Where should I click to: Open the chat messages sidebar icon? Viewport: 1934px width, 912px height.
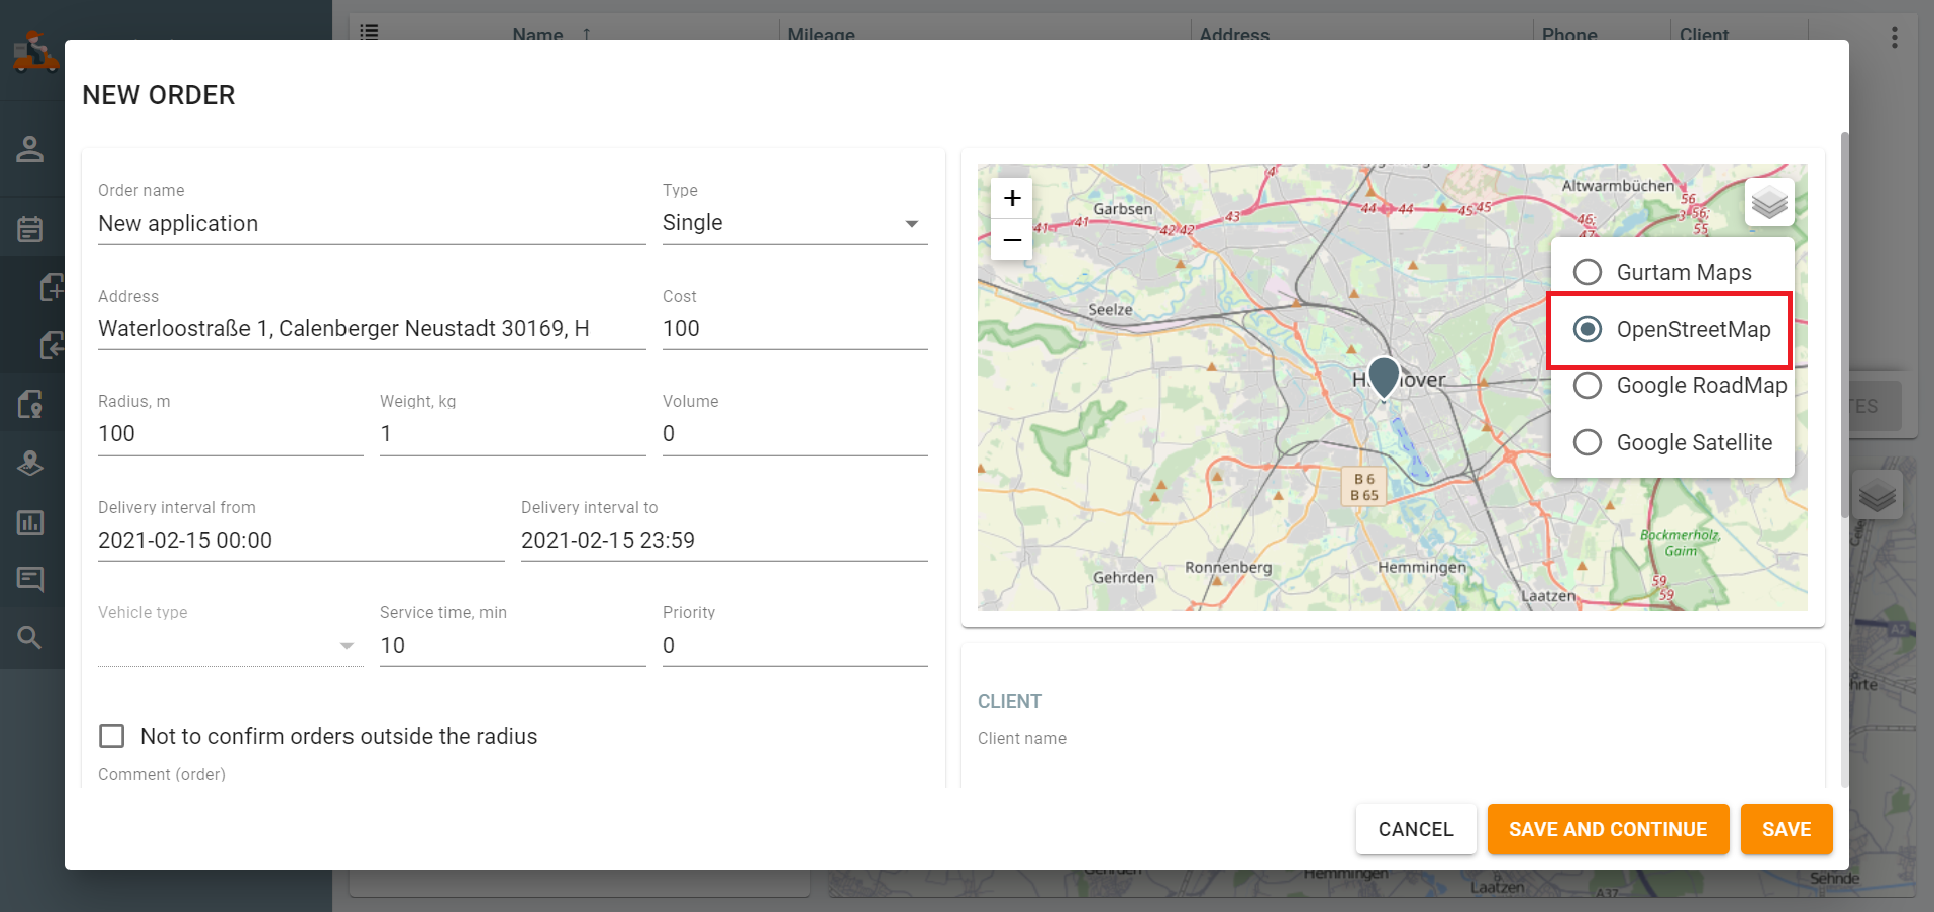(x=30, y=579)
